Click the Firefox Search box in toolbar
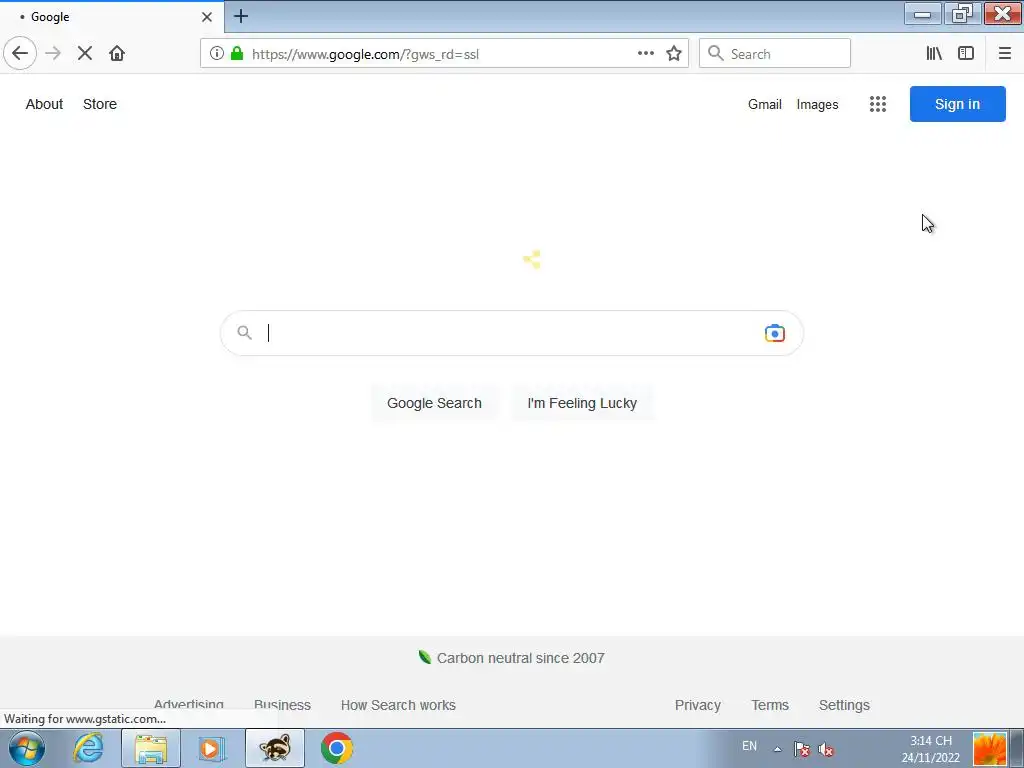The width and height of the screenshot is (1024, 768). click(x=775, y=54)
